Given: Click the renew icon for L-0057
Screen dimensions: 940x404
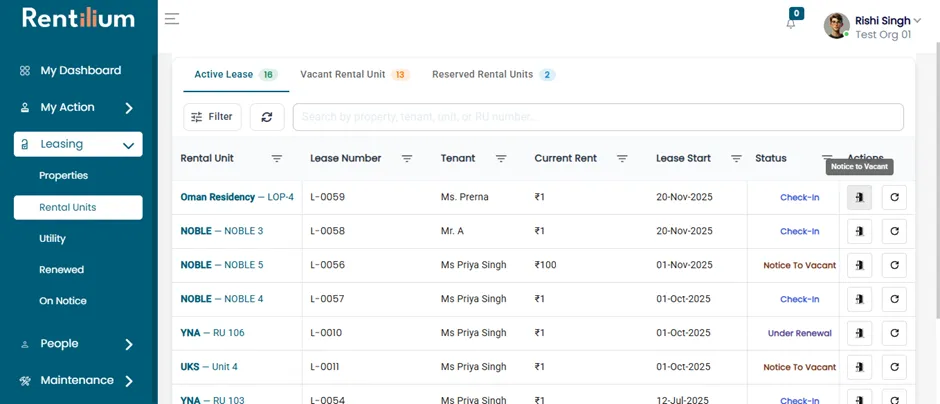Looking at the screenshot, I should pos(894,299).
